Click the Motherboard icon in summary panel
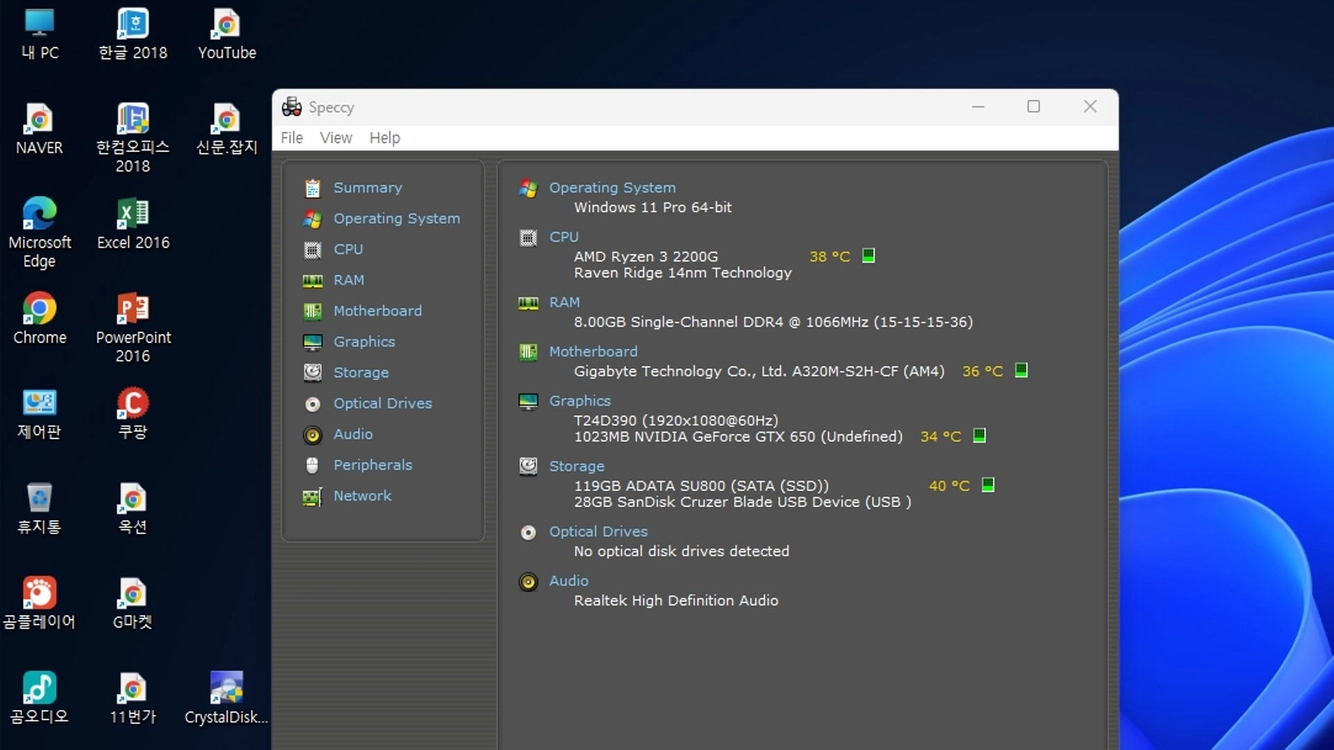The image size is (1334, 750). click(x=528, y=352)
